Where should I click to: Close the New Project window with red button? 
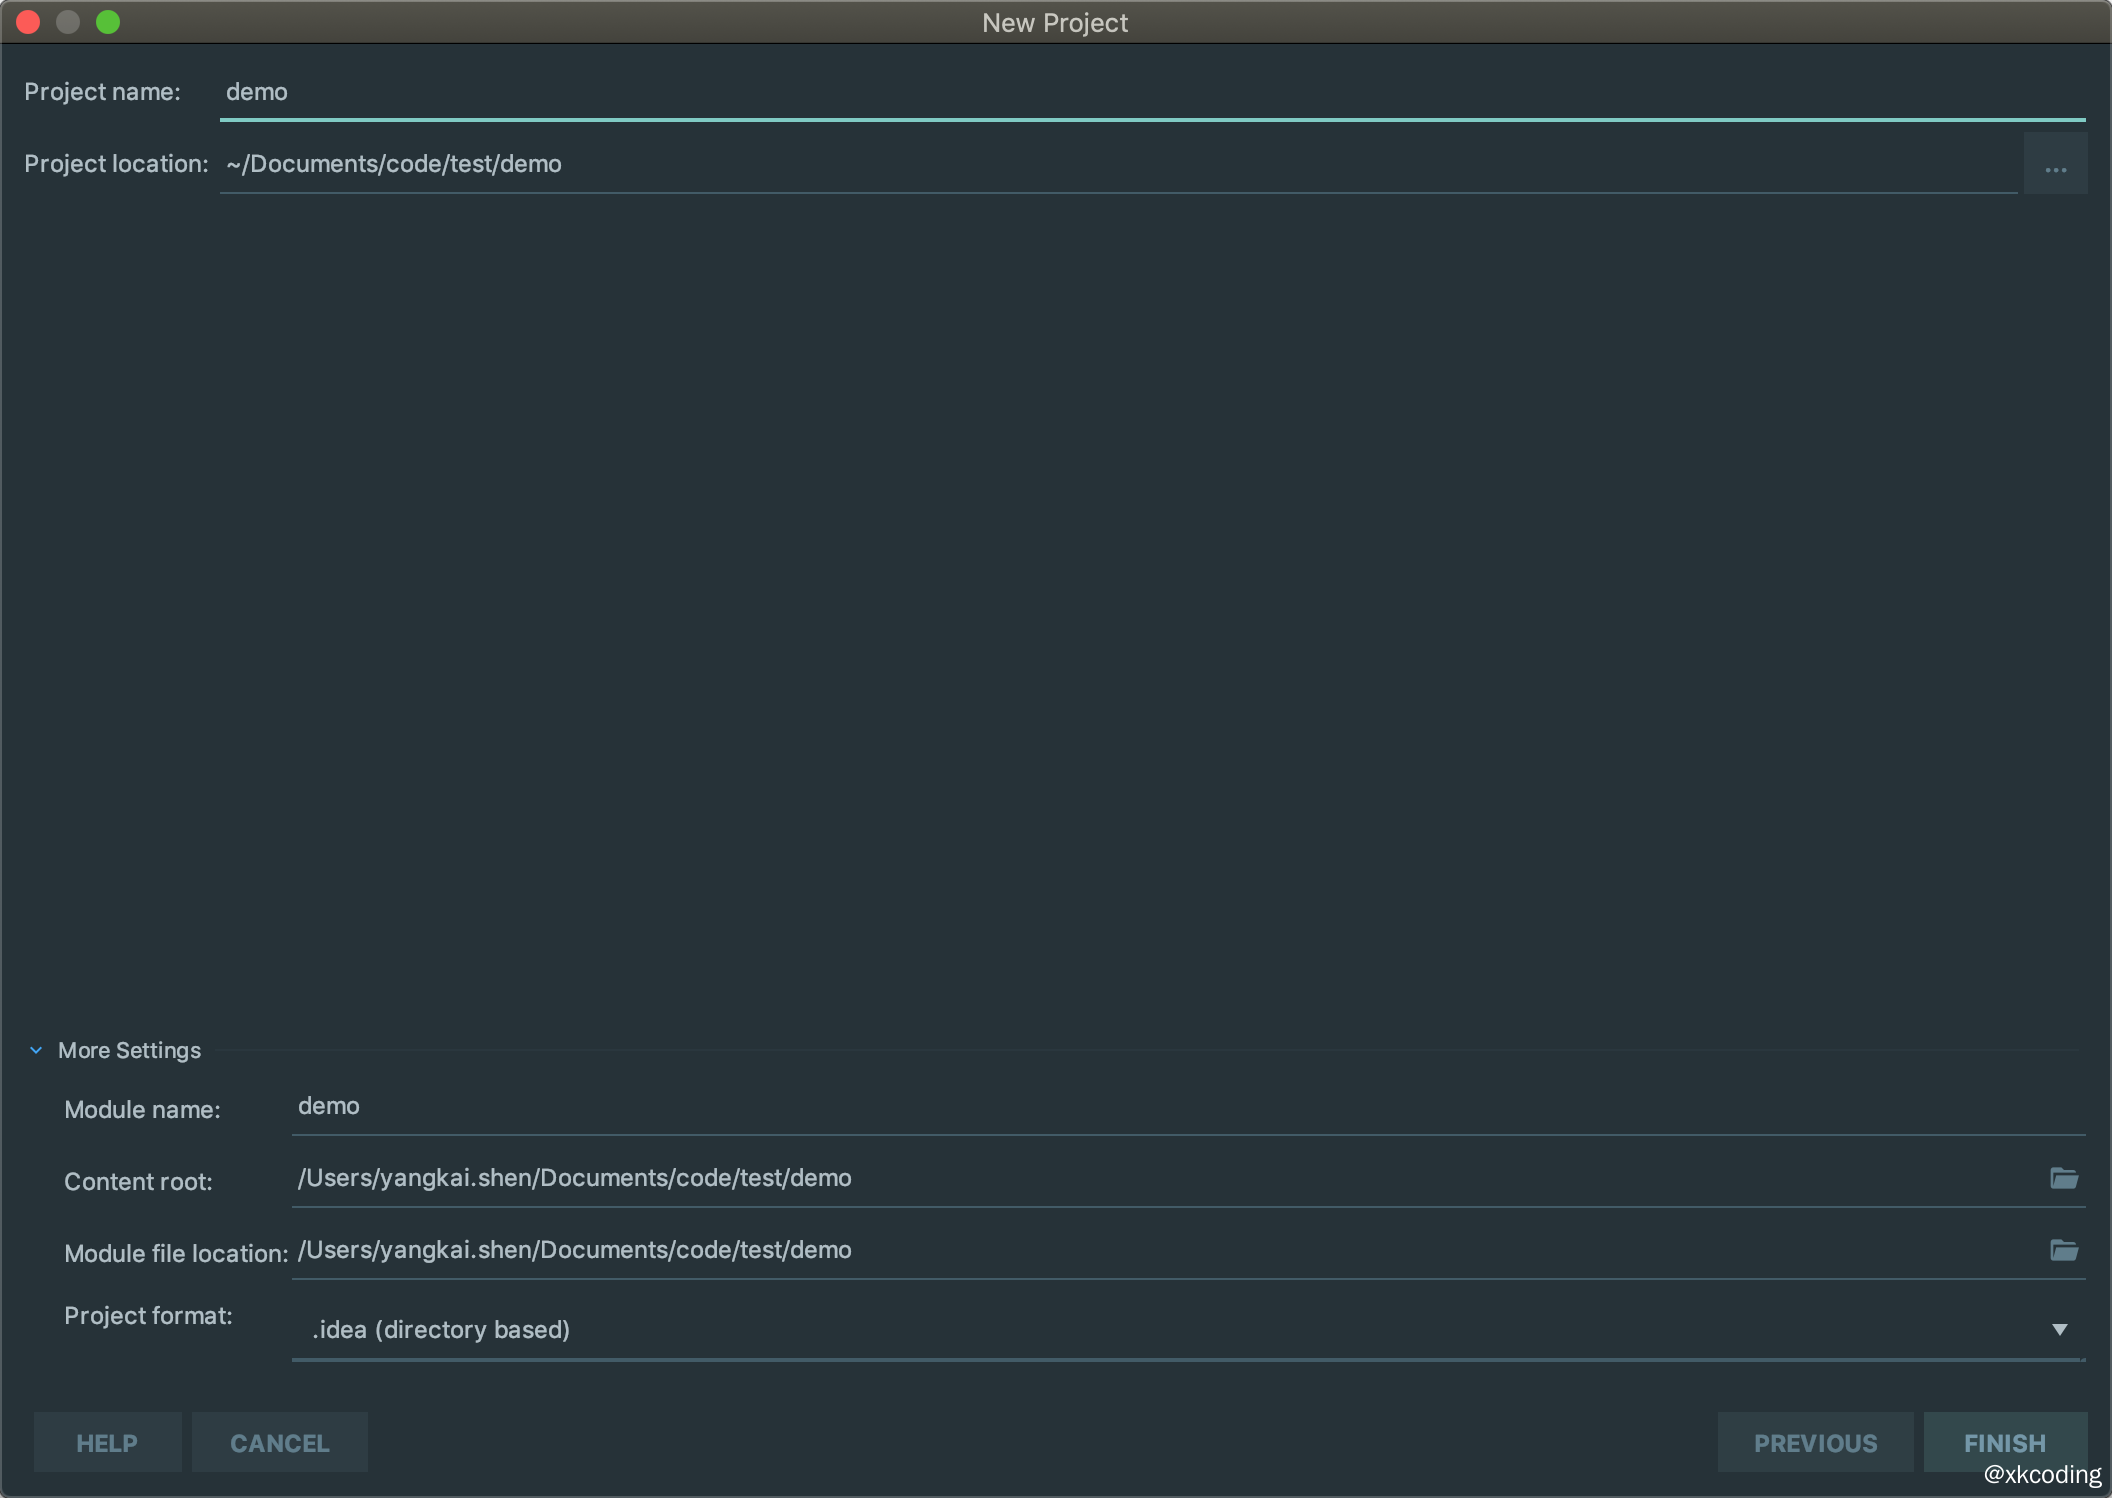pyautogui.click(x=28, y=22)
